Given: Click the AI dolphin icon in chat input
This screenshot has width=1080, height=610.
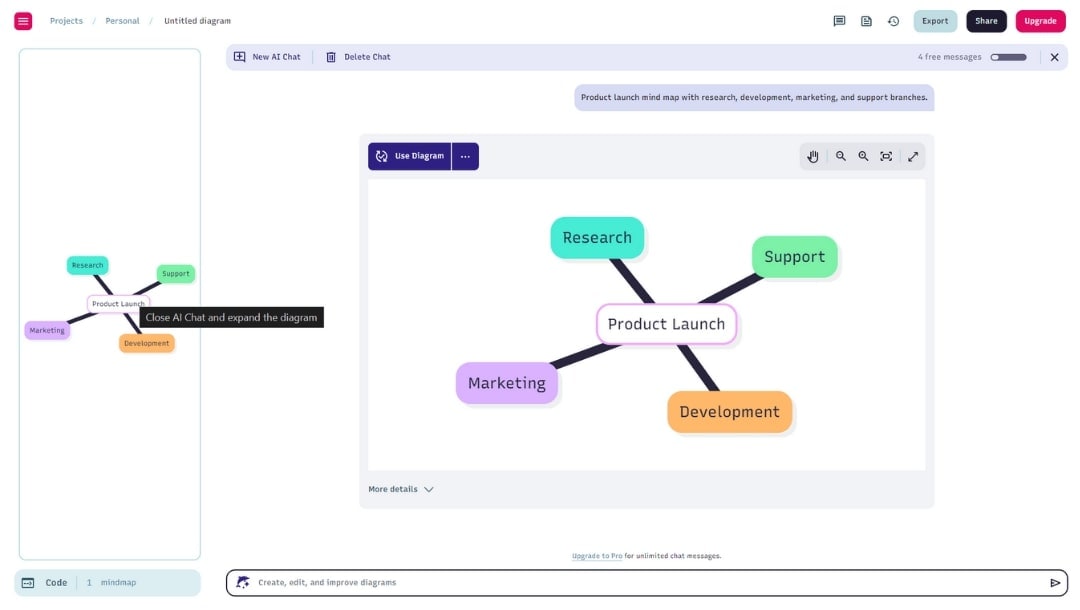Looking at the screenshot, I should [x=242, y=582].
